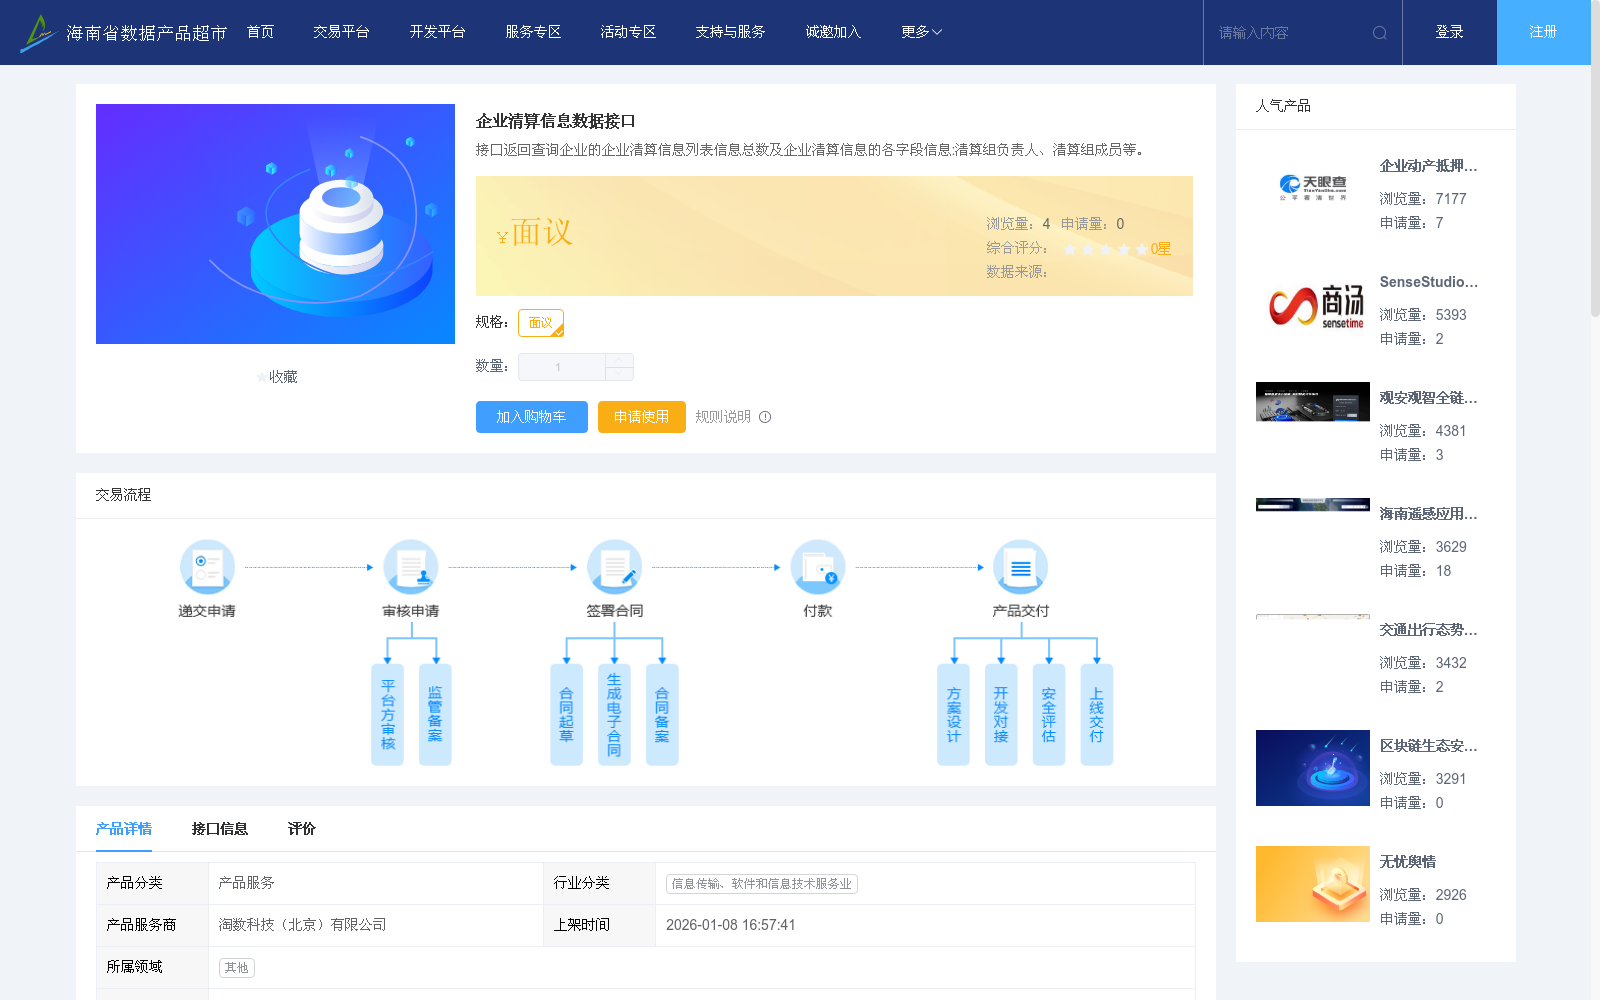Open the 交易平台 menu item
This screenshot has height=1000, width=1600.
(341, 32)
